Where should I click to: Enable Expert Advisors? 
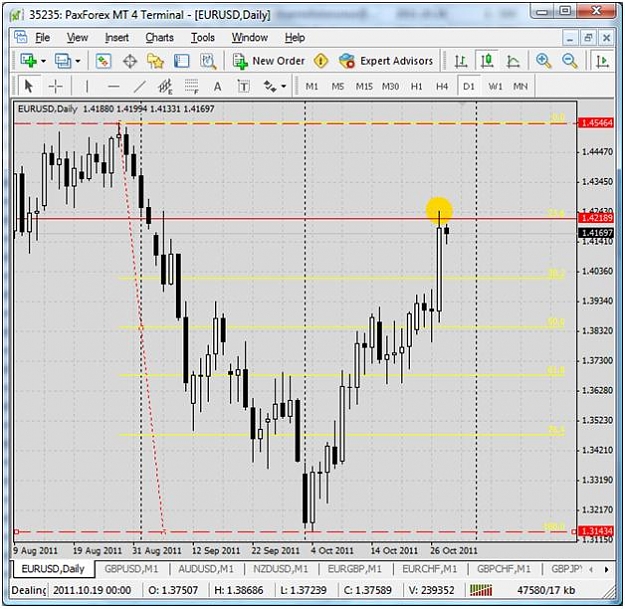pos(386,61)
